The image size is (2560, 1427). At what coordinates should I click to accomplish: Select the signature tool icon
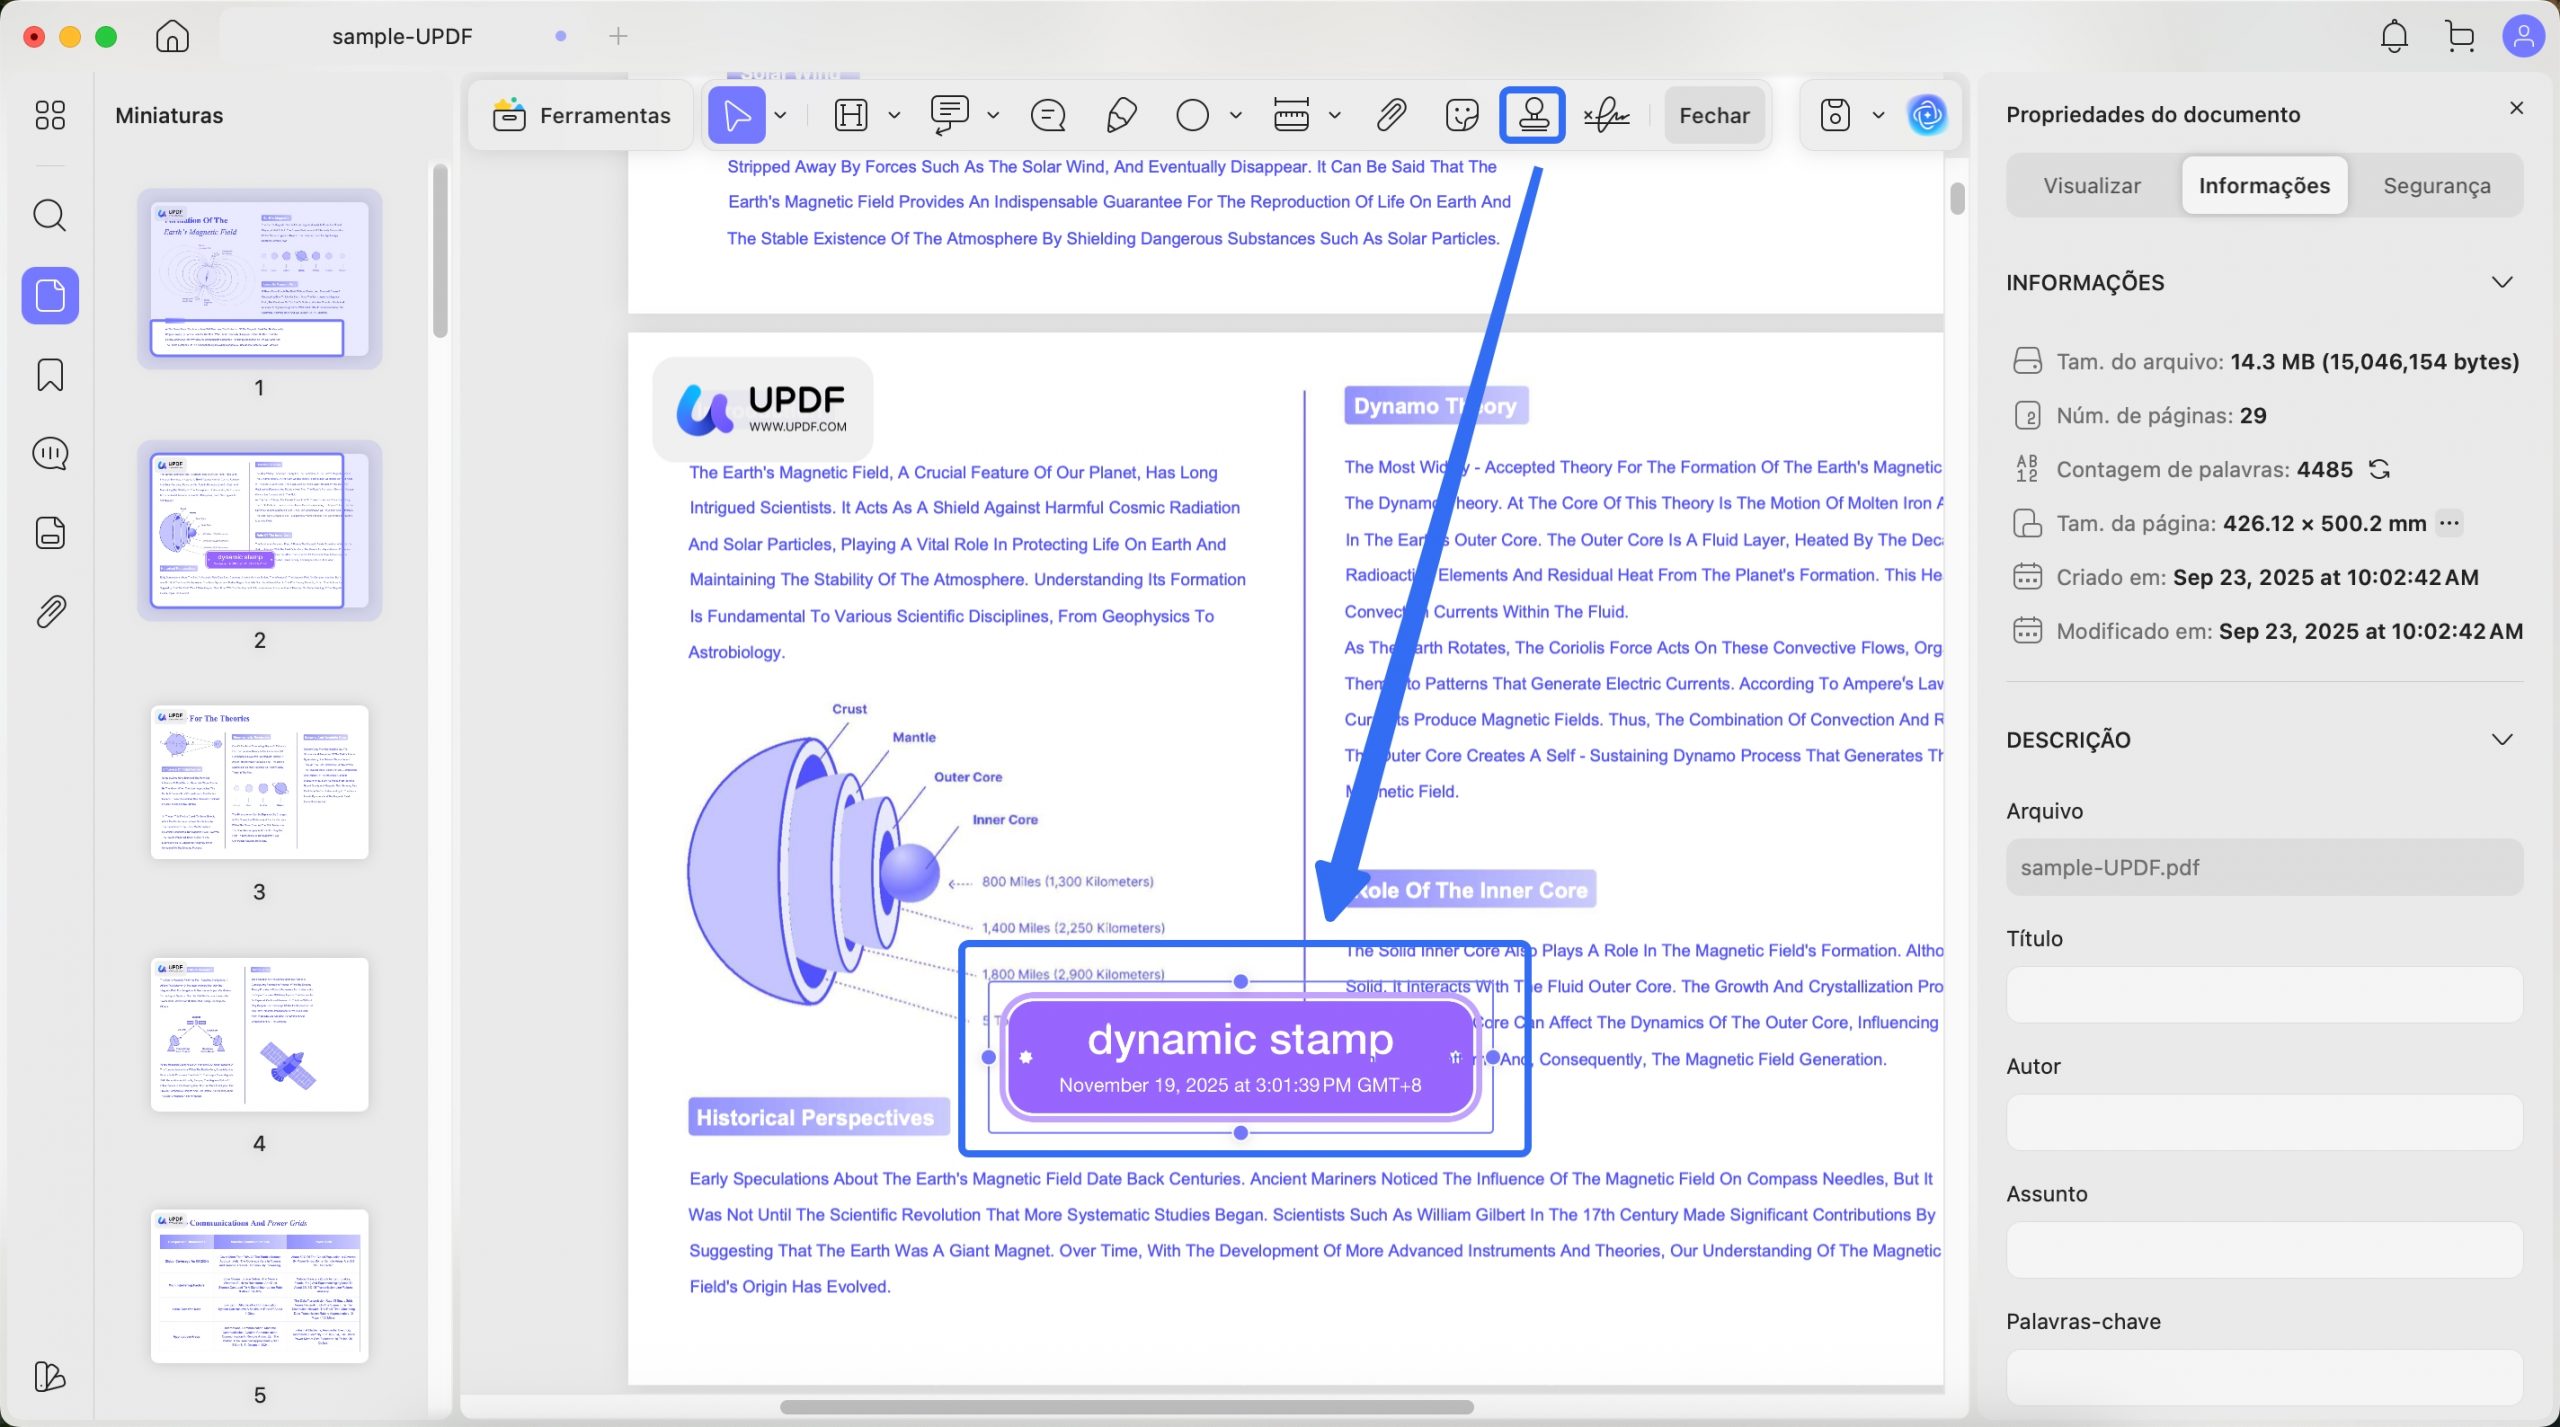click(x=1607, y=115)
